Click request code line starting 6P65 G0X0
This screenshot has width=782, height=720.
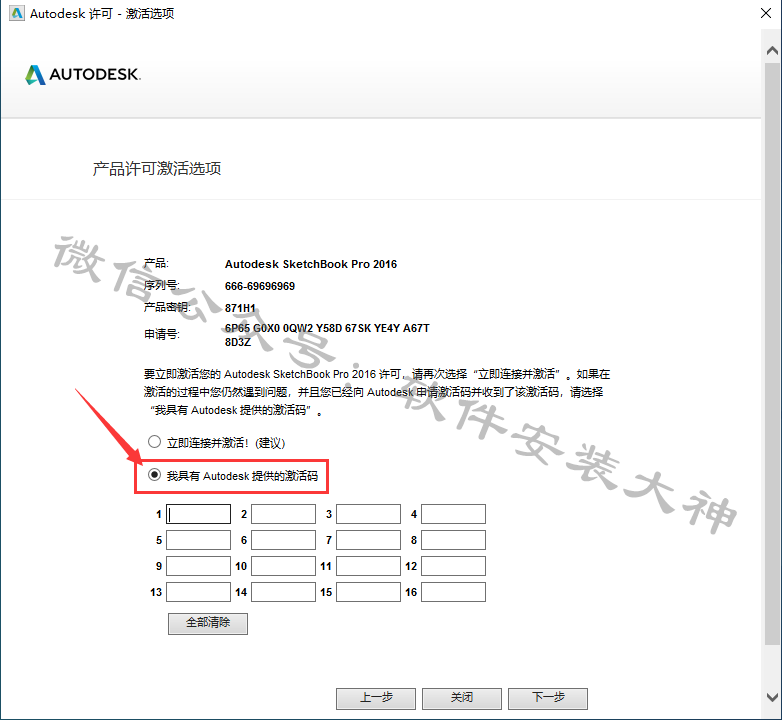tap(327, 328)
